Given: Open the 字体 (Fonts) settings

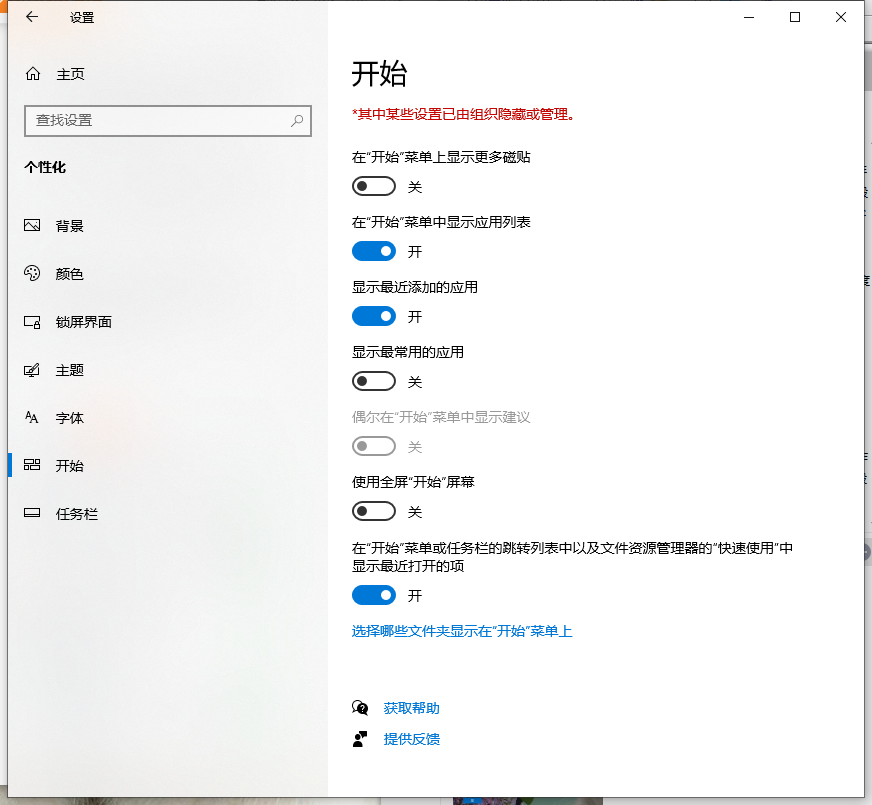Looking at the screenshot, I should click(x=33, y=418).
